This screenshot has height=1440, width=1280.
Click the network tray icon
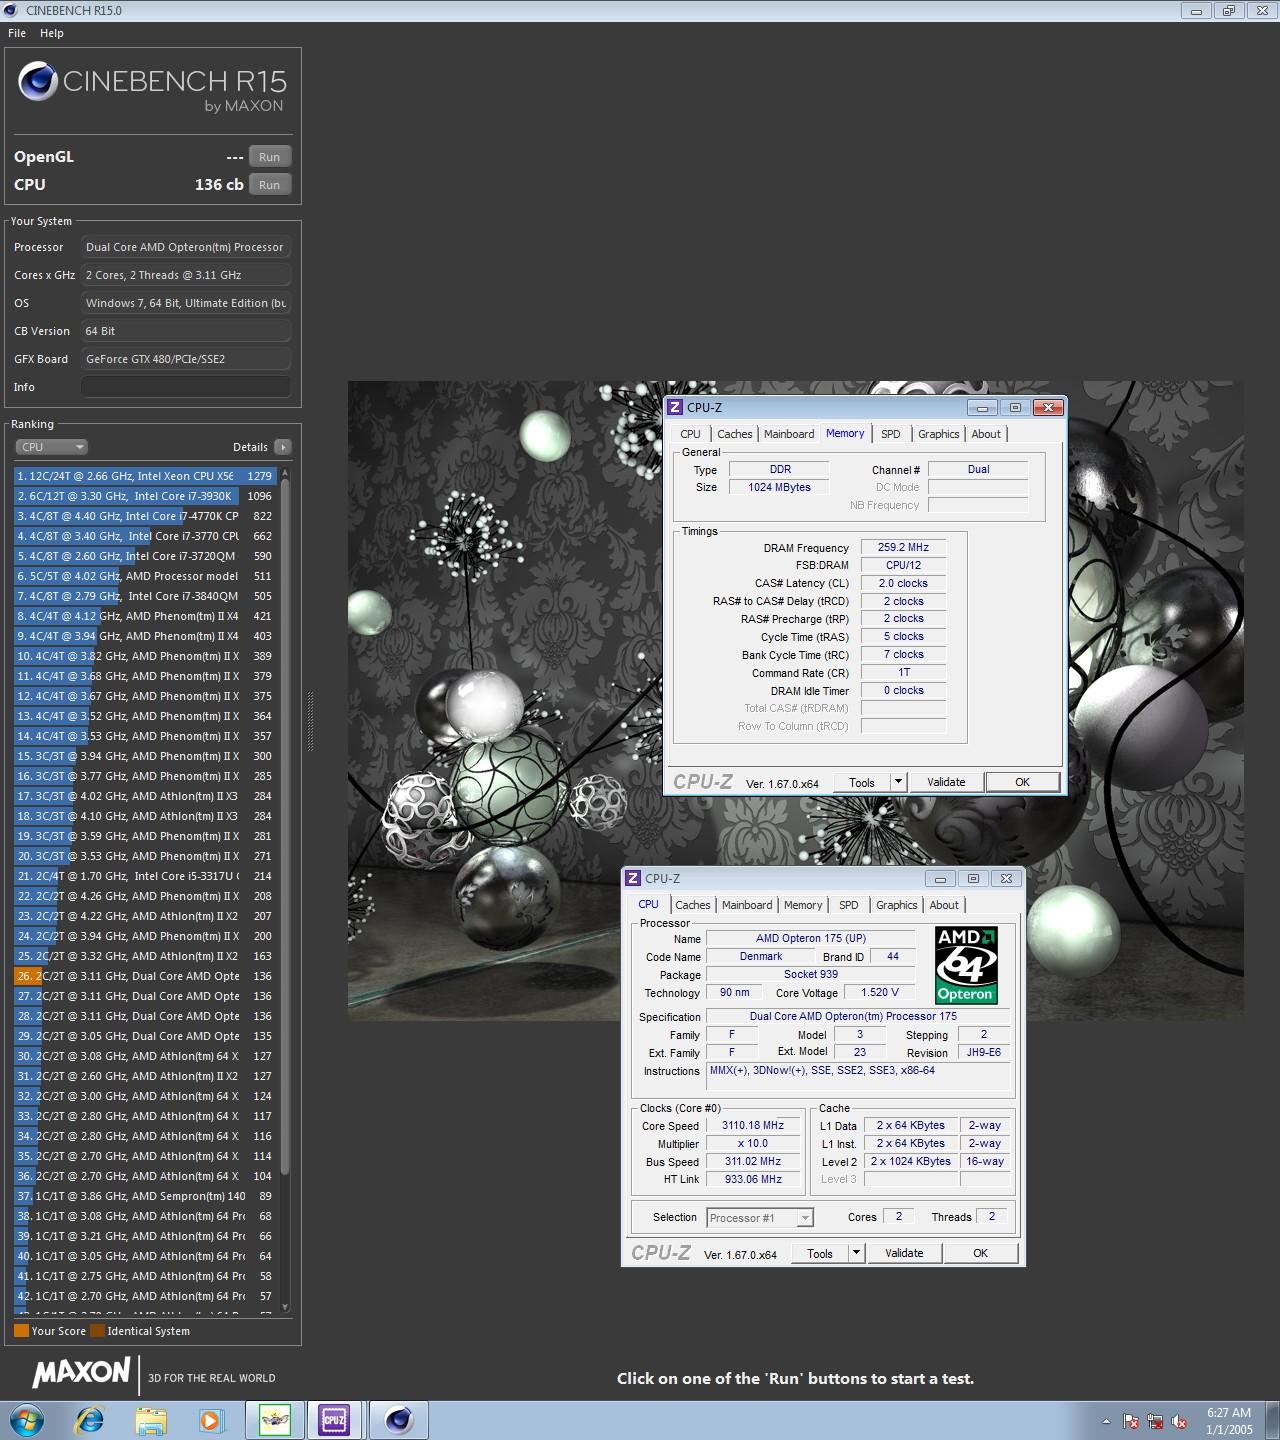(x=1155, y=1421)
